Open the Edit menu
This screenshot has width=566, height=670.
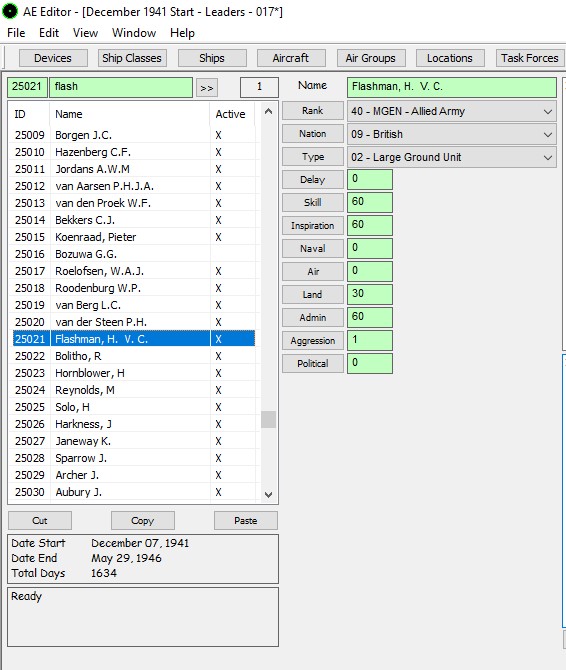click(x=49, y=33)
